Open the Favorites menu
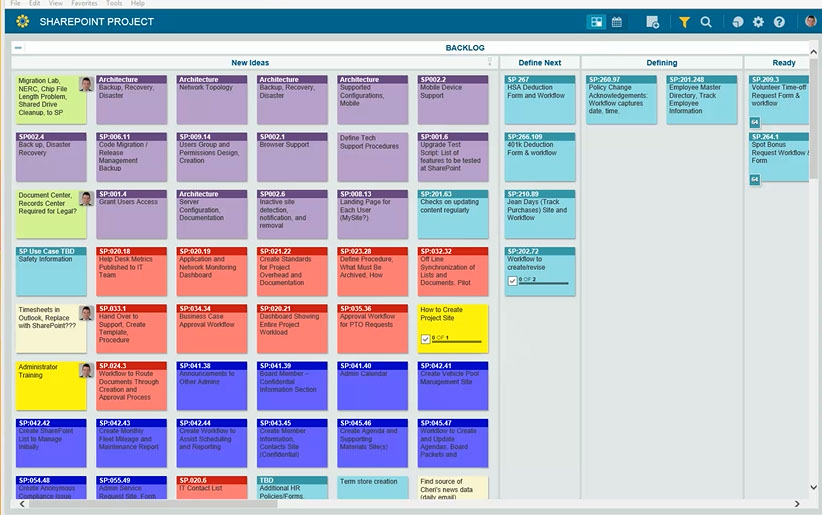822x515 pixels. 84,3
